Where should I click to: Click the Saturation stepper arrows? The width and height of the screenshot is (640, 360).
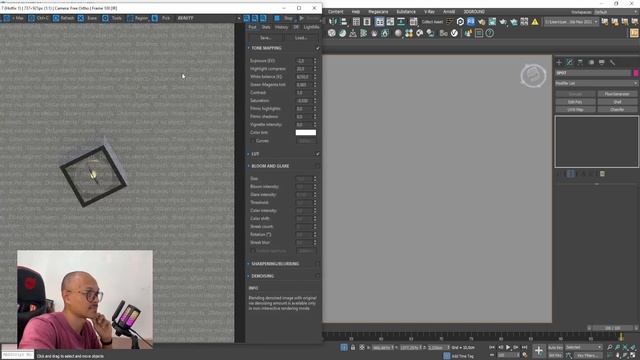[x=315, y=101]
